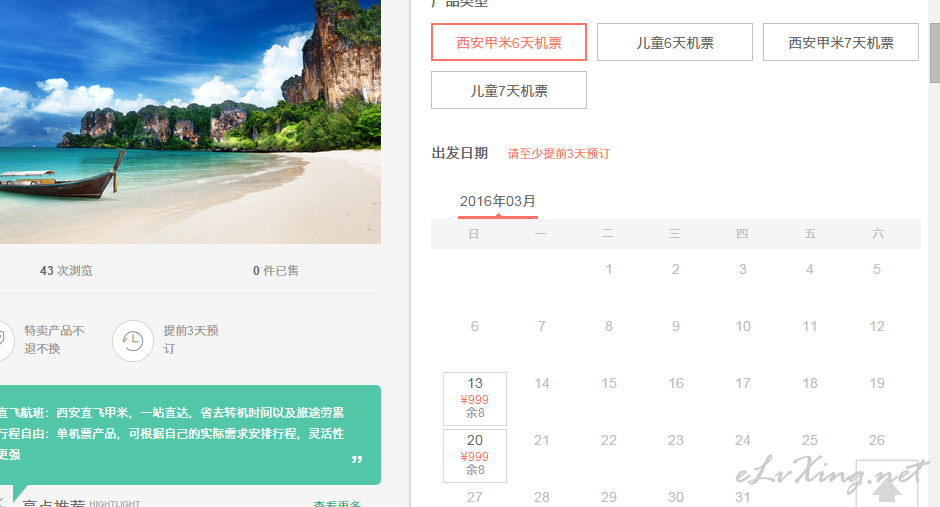Image resolution: width=940 pixels, height=507 pixels.
Task: Click the 43 次浏览 view count
Action: [x=66, y=271]
